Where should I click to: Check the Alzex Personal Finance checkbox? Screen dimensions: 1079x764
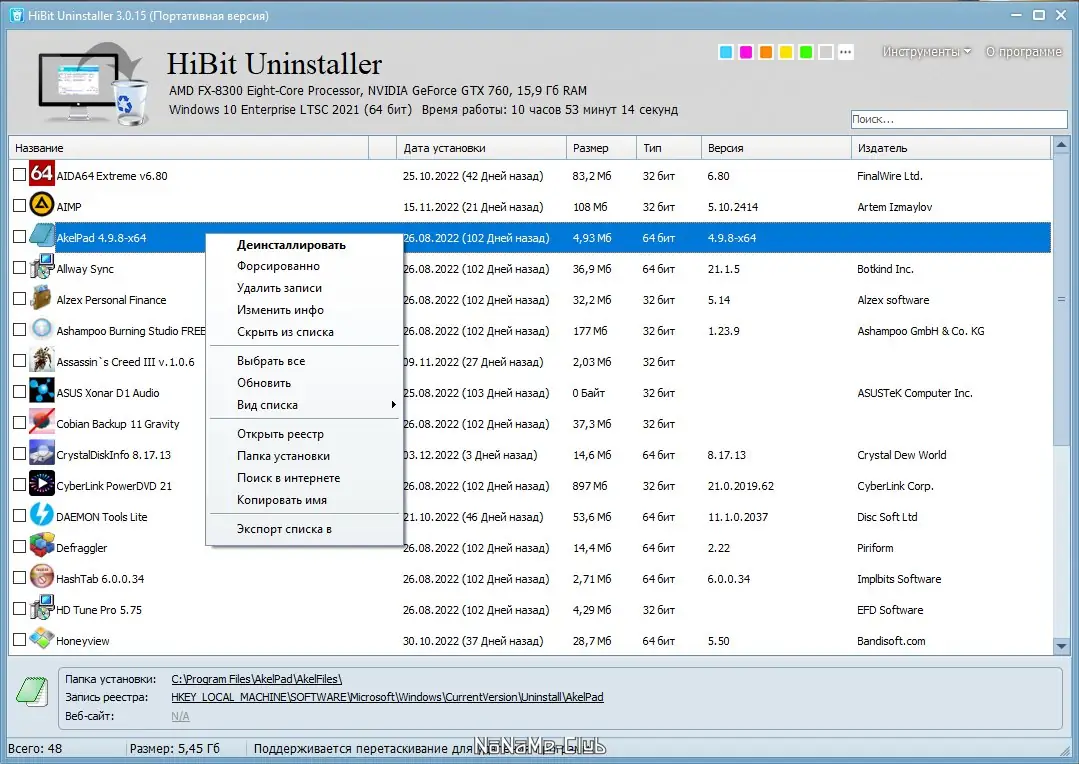pos(19,299)
